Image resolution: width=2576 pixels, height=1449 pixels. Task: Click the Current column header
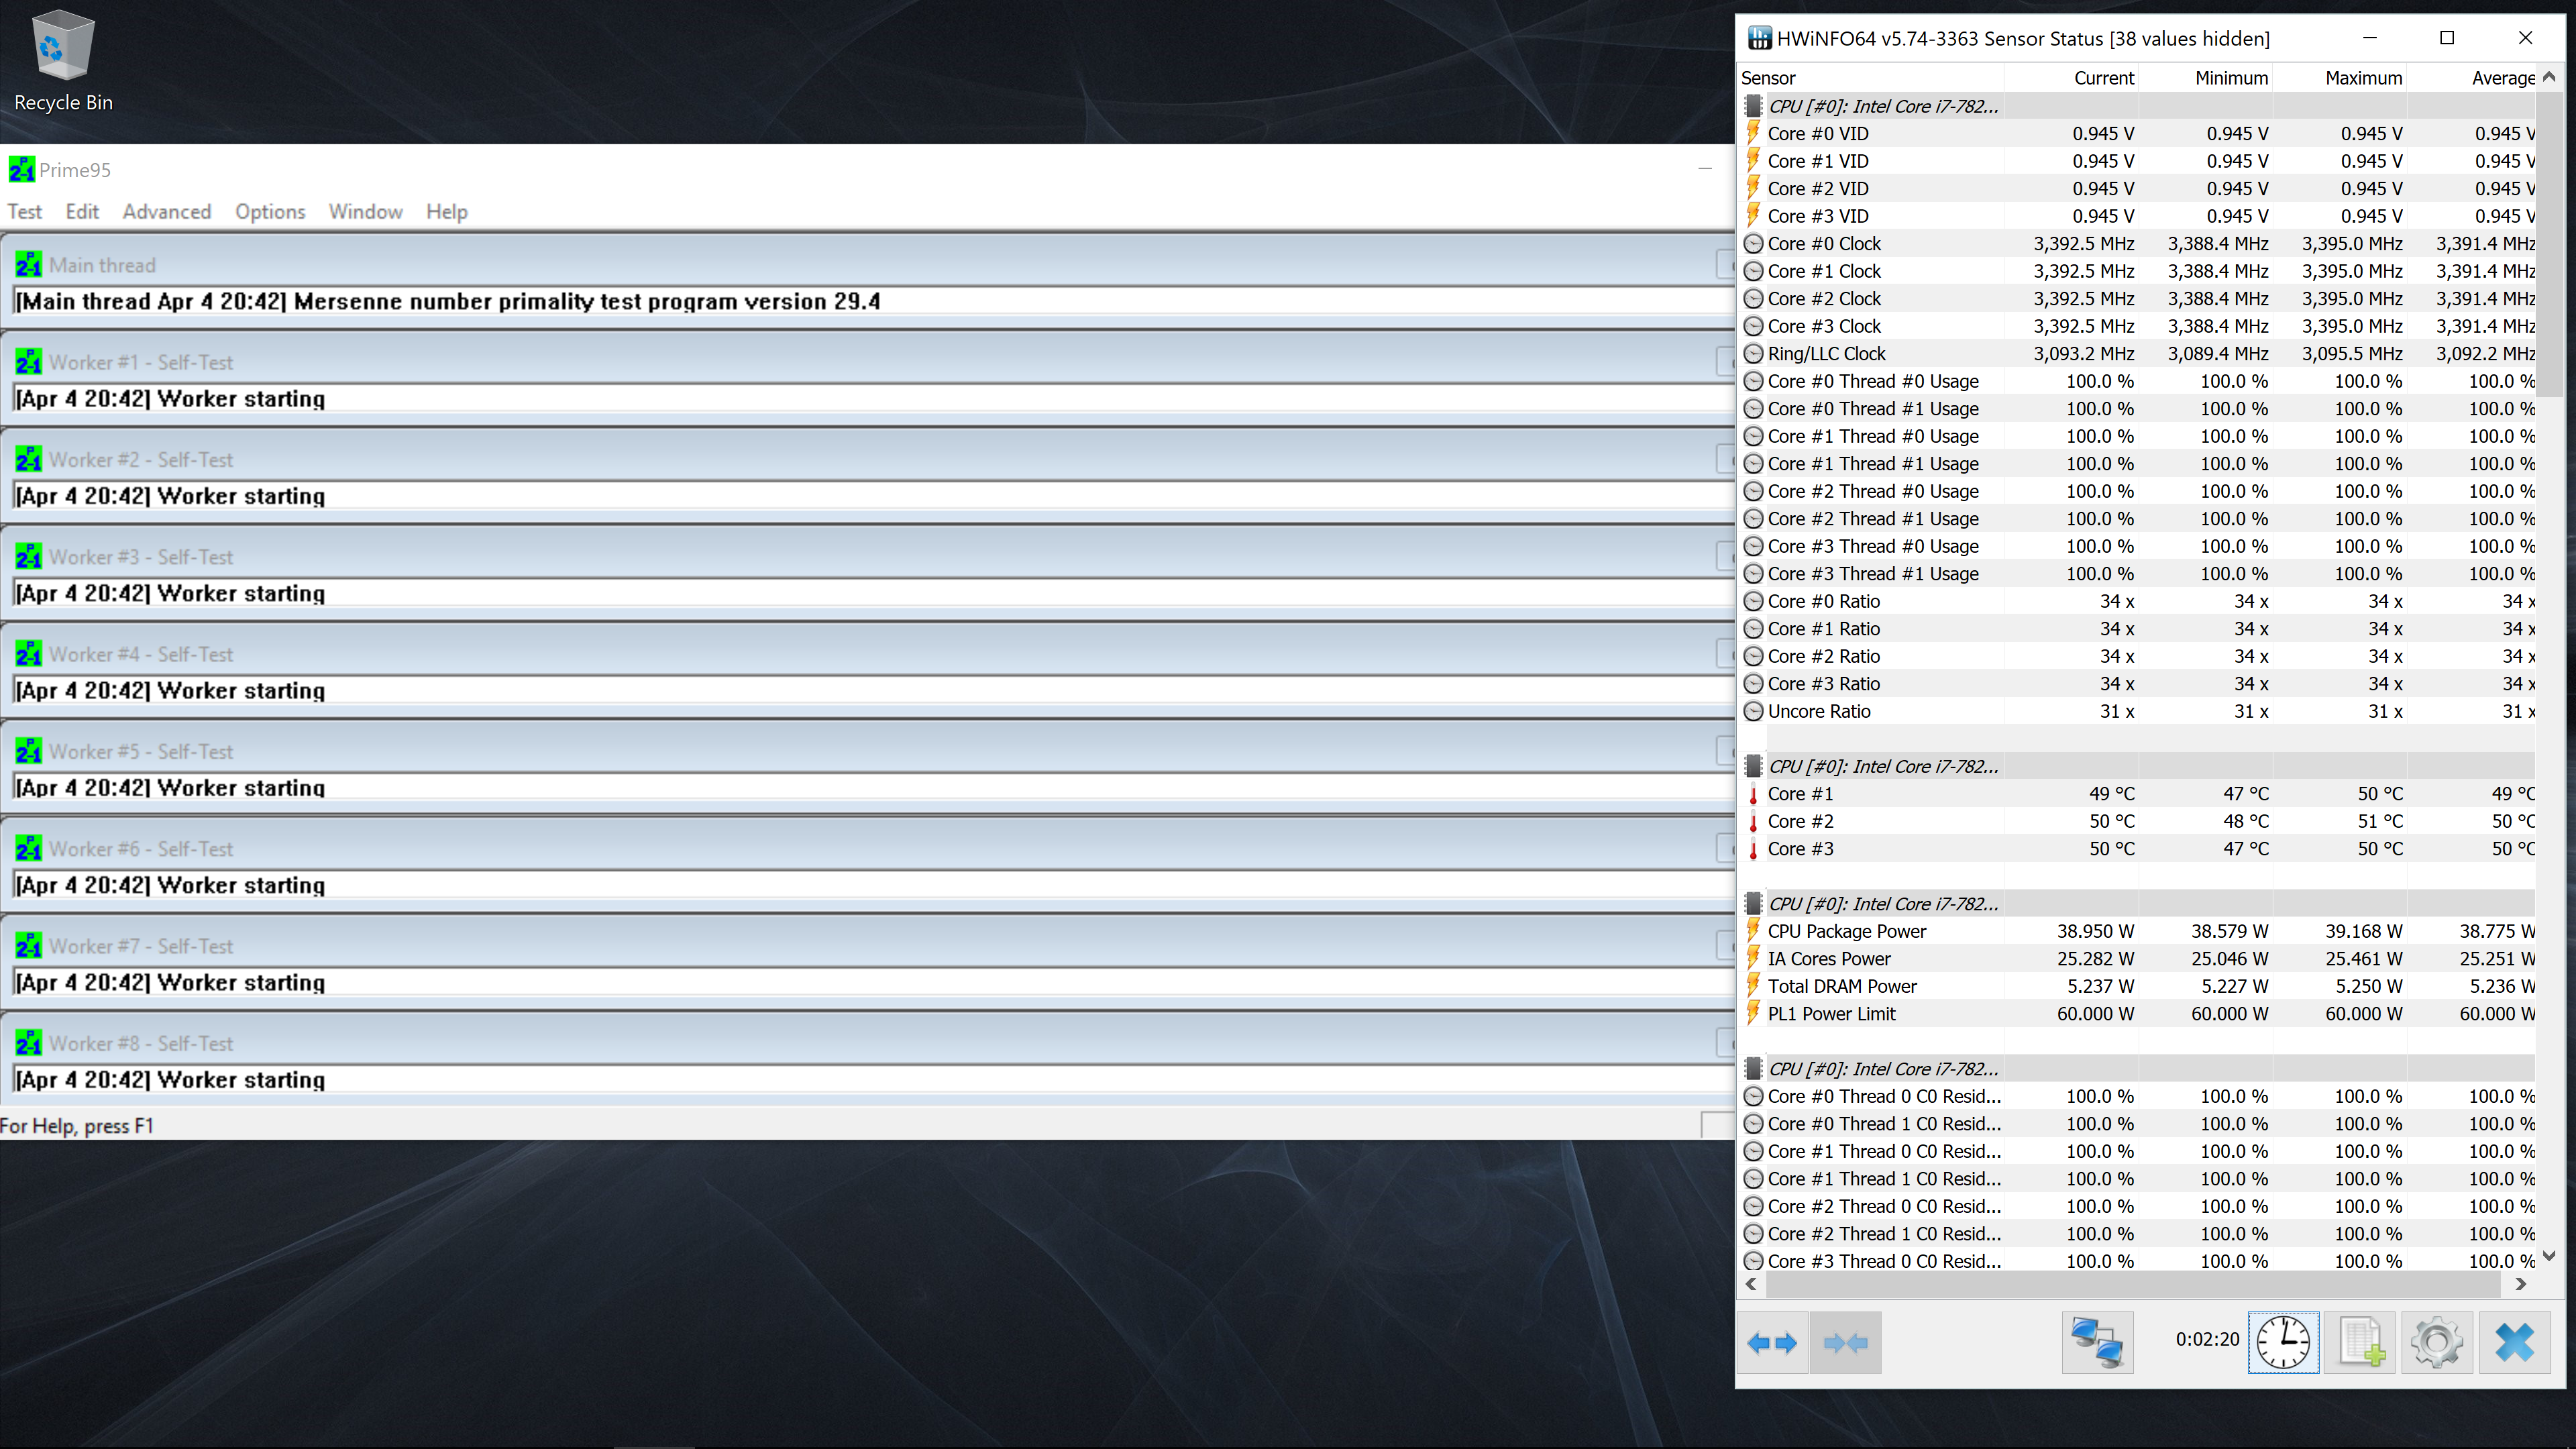point(2071,78)
